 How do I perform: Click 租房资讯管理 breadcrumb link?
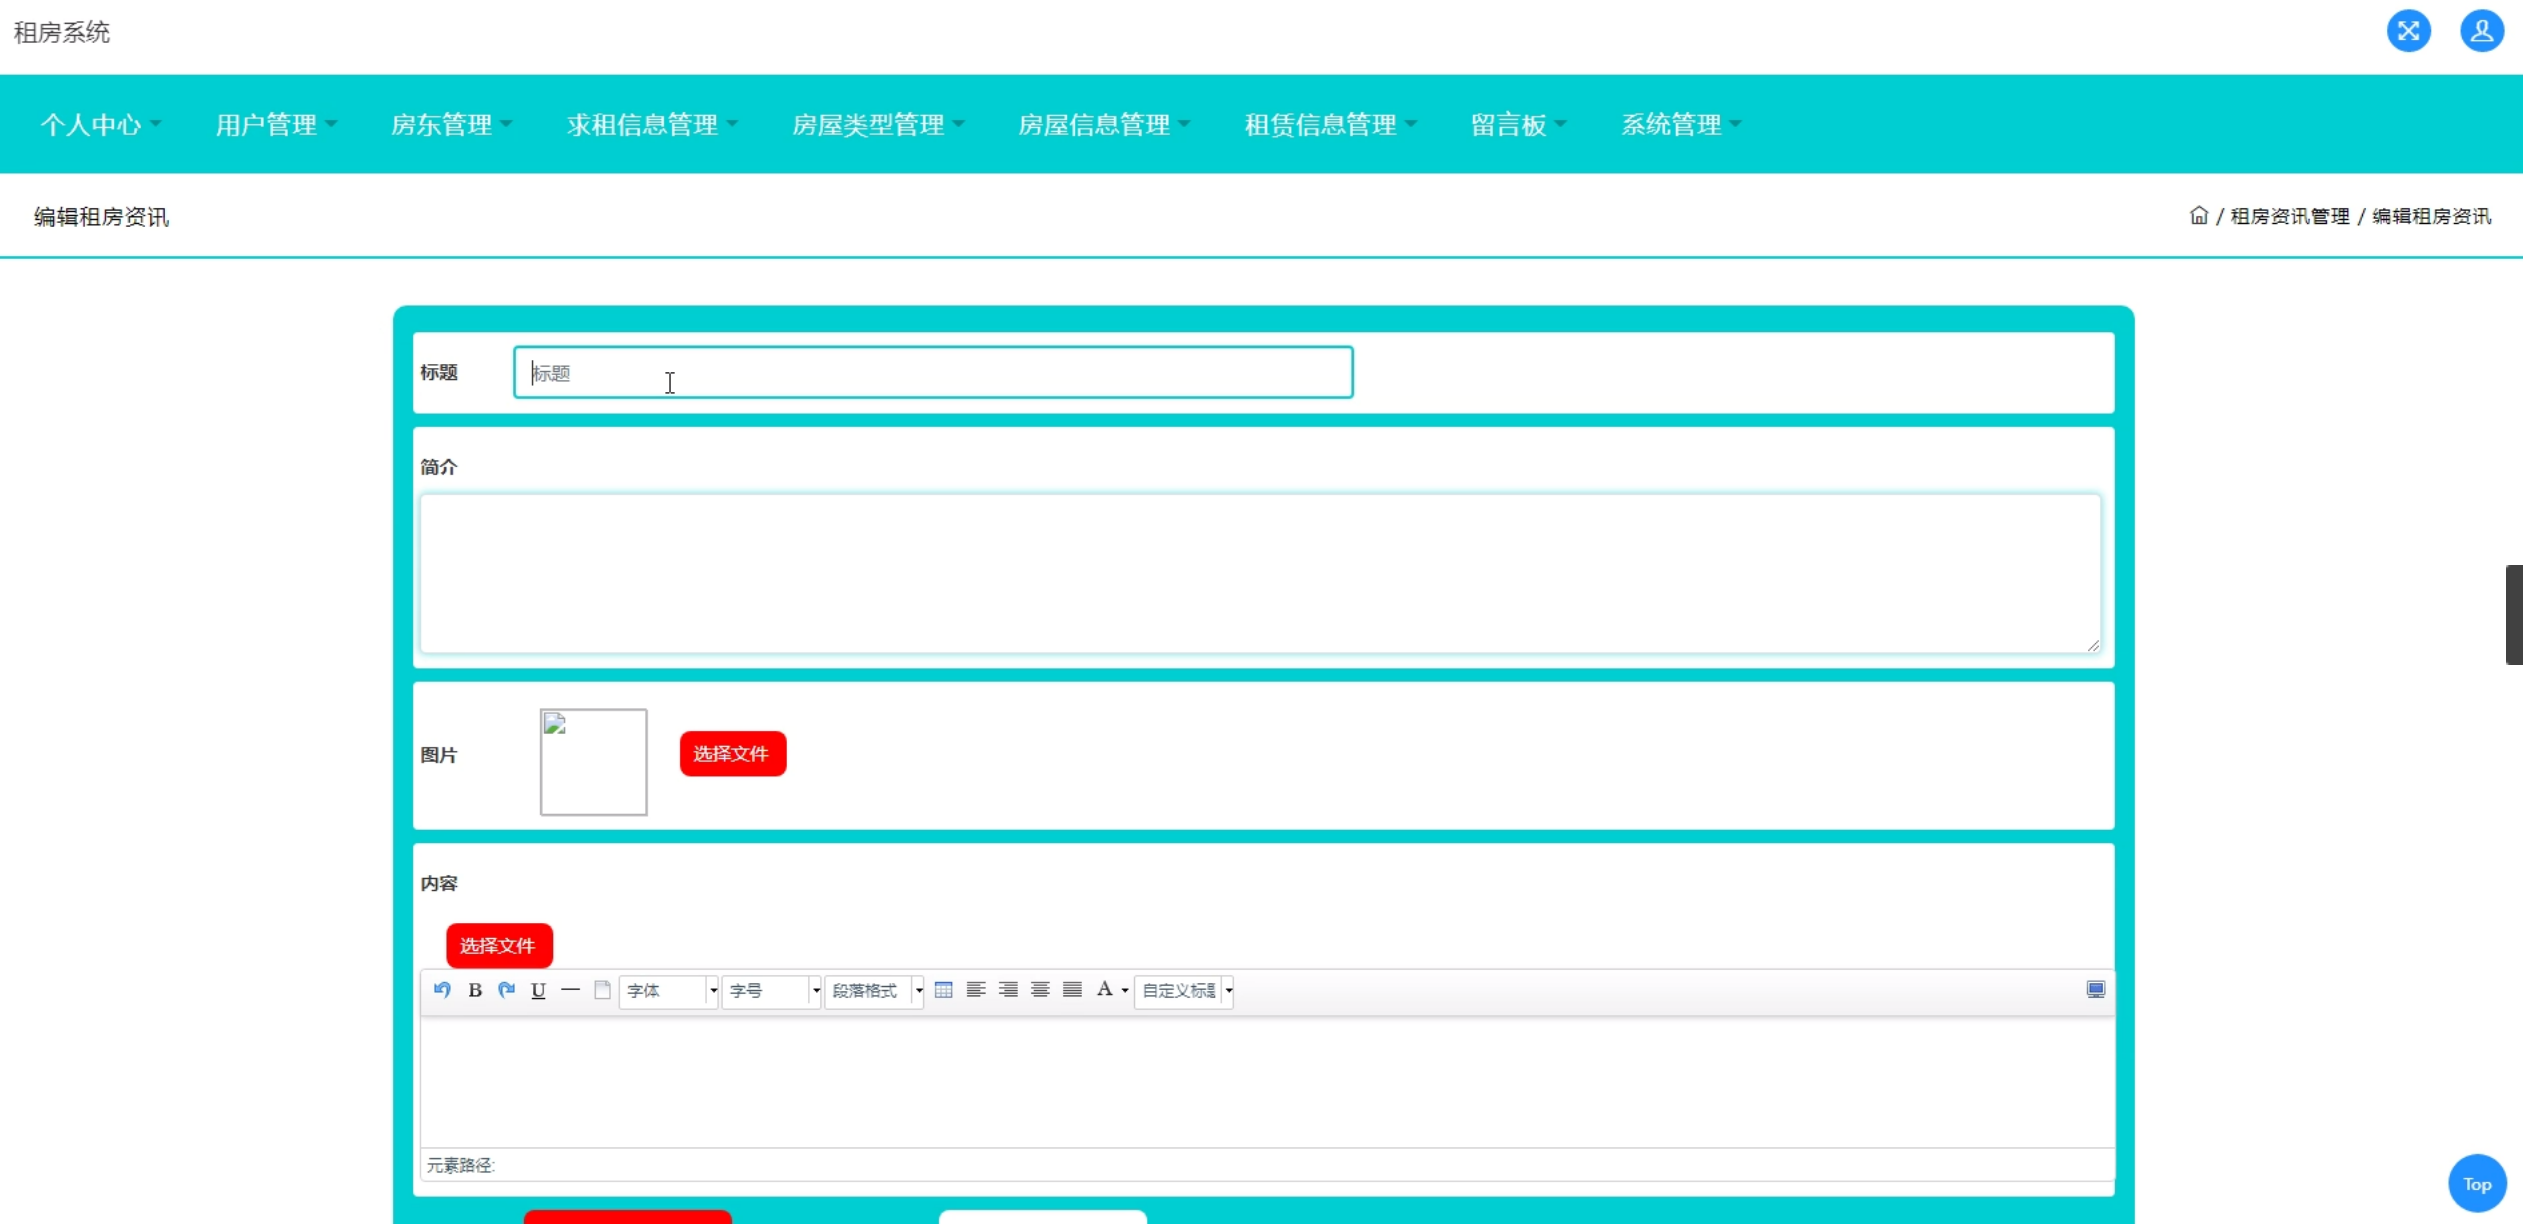[x=2289, y=217]
